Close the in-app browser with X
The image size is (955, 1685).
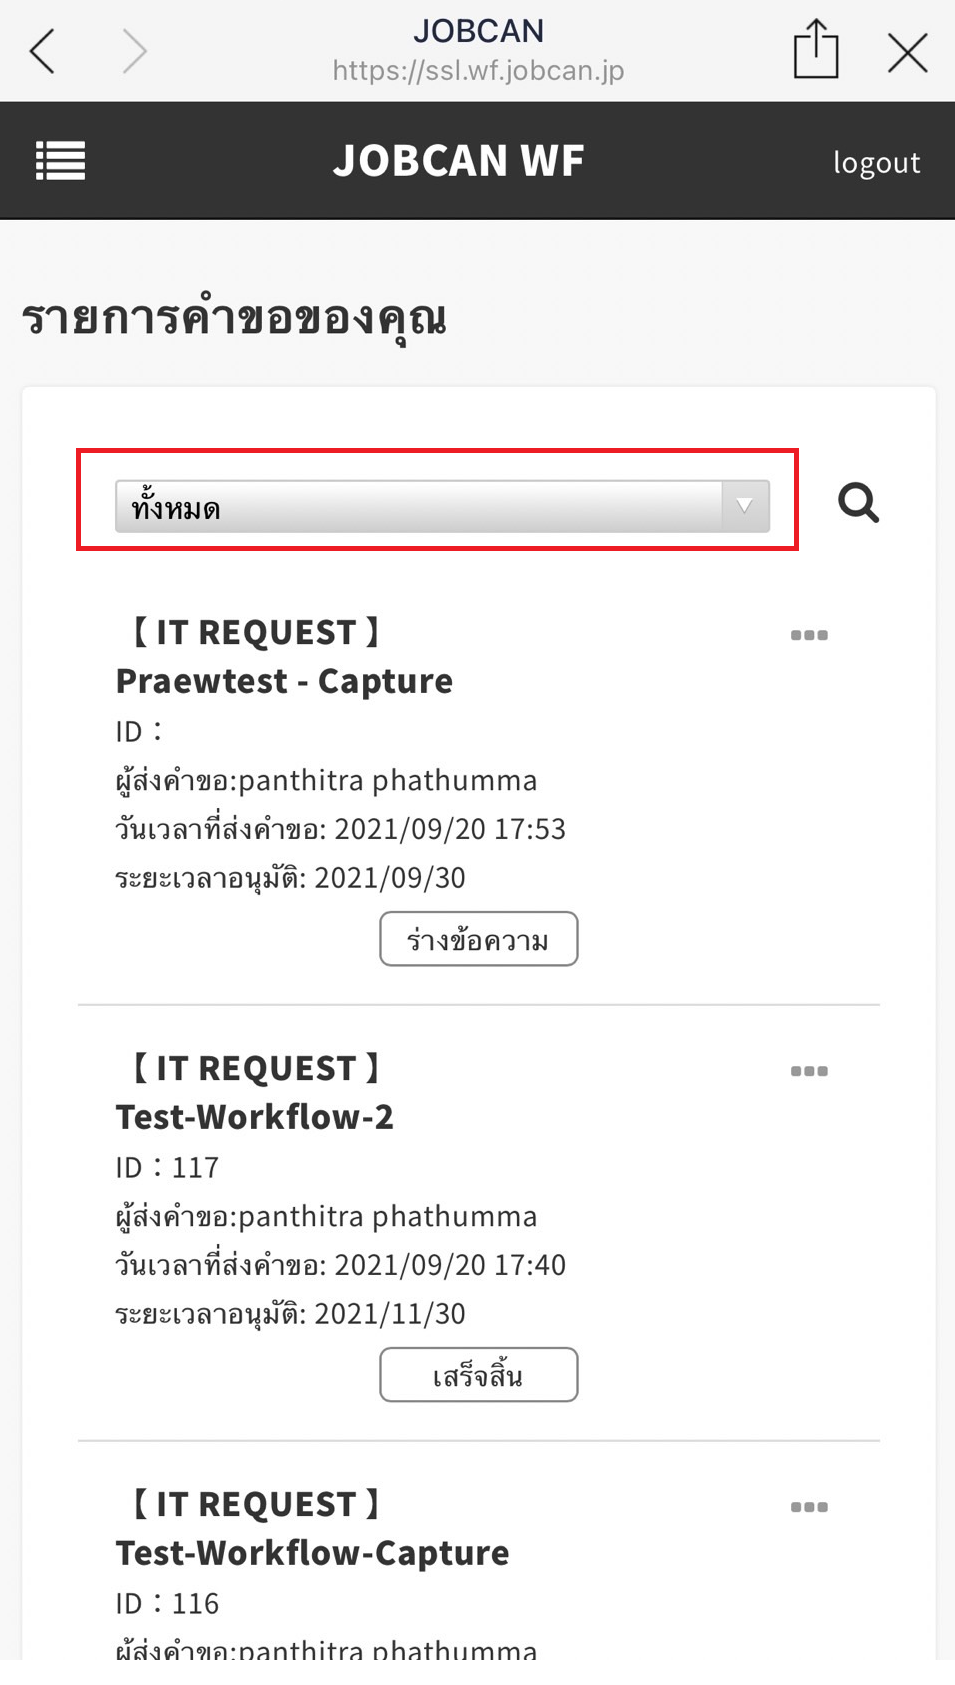click(x=907, y=52)
